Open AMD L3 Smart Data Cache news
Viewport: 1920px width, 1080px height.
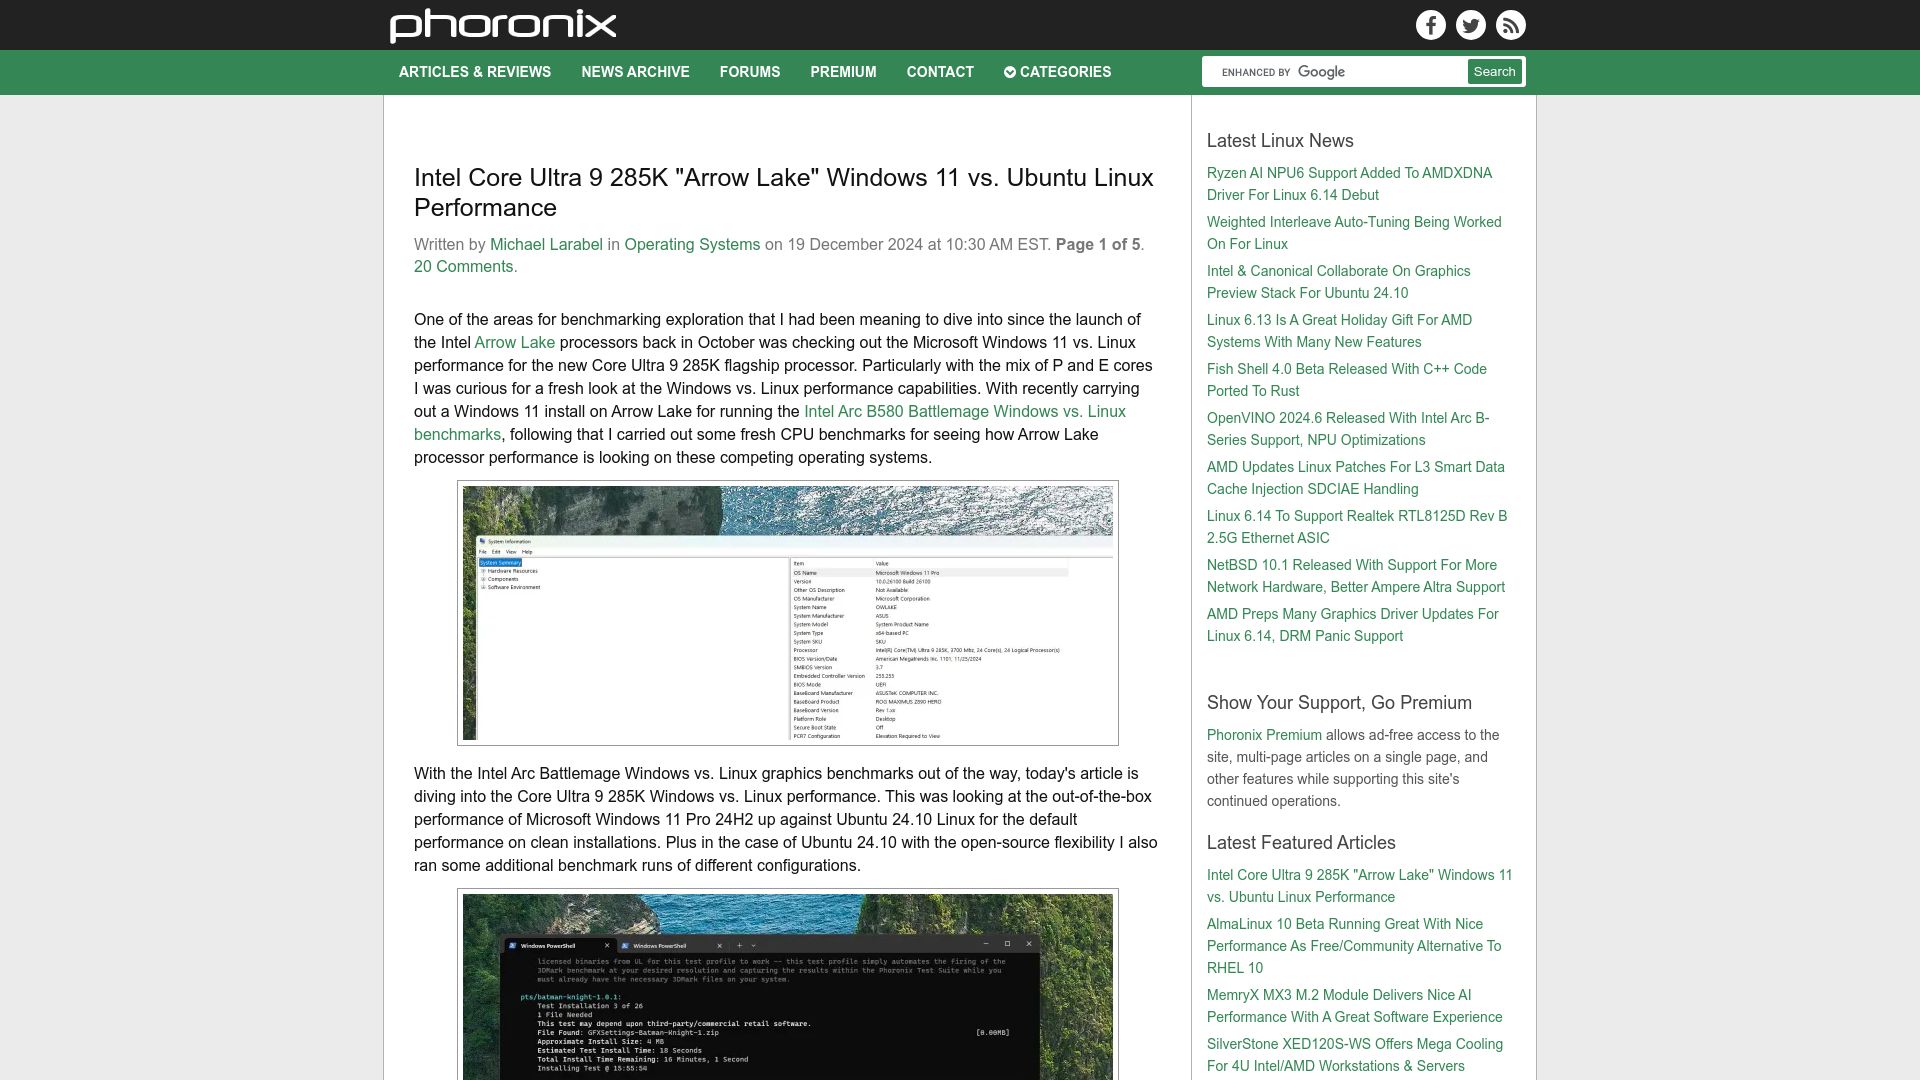click(x=1355, y=478)
